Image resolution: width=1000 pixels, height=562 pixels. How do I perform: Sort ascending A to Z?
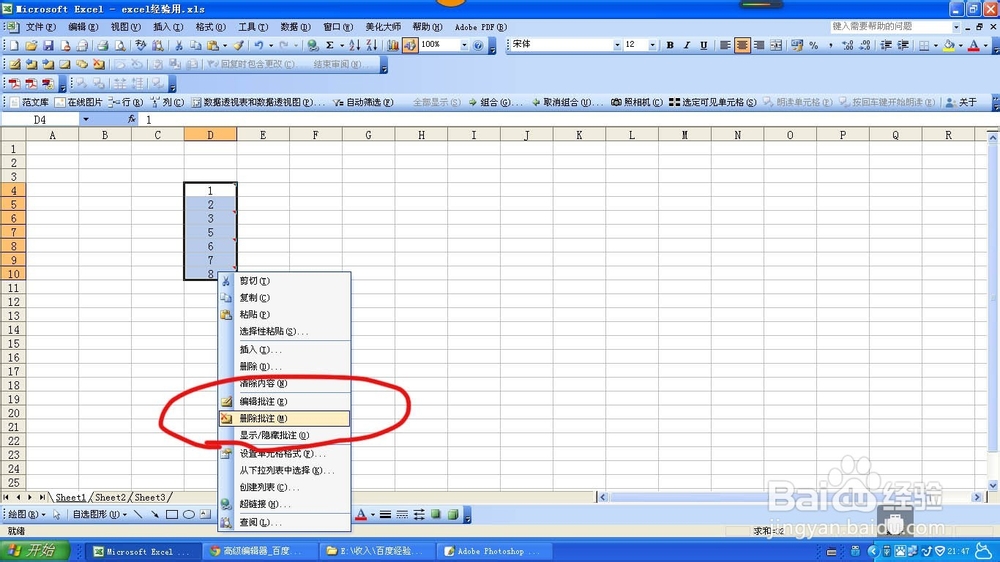(x=355, y=45)
